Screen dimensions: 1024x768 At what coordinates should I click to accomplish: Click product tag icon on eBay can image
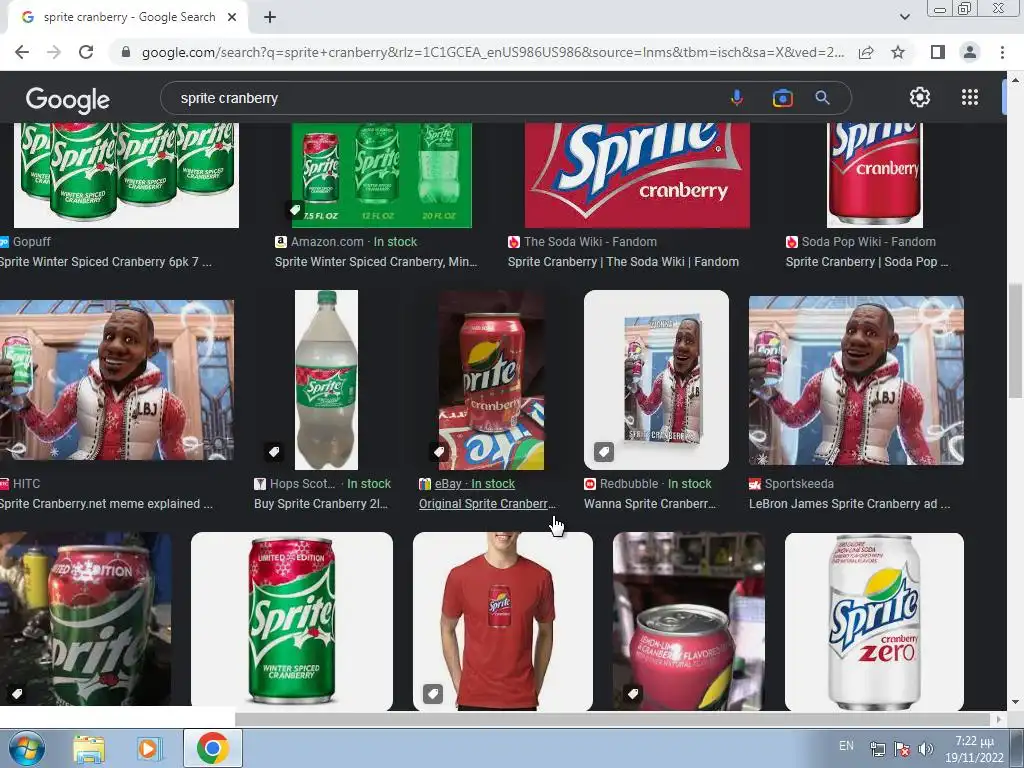pyautogui.click(x=439, y=451)
